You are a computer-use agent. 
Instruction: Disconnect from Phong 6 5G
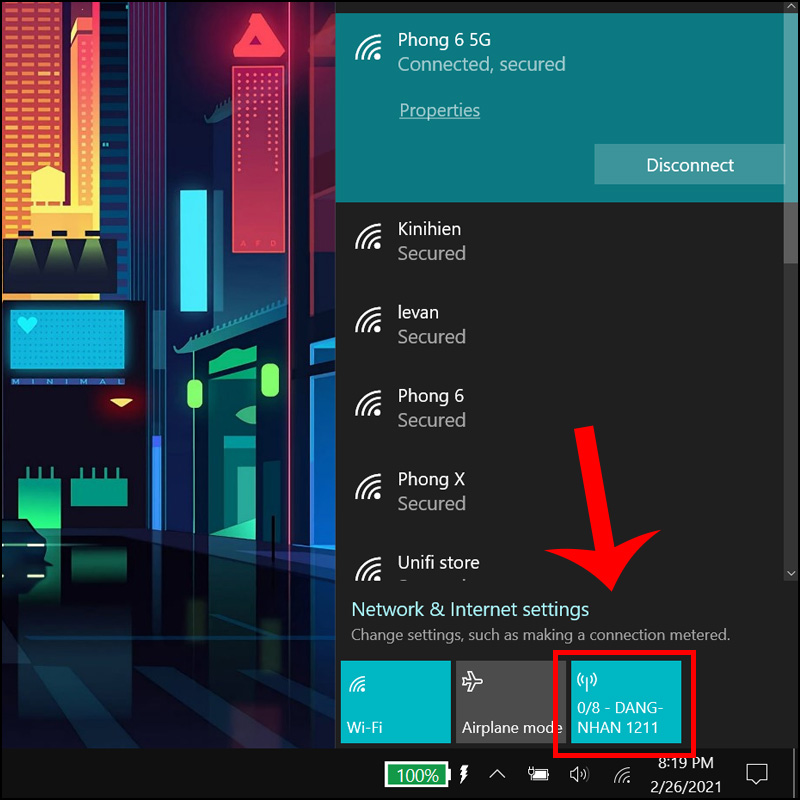coord(689,164)
